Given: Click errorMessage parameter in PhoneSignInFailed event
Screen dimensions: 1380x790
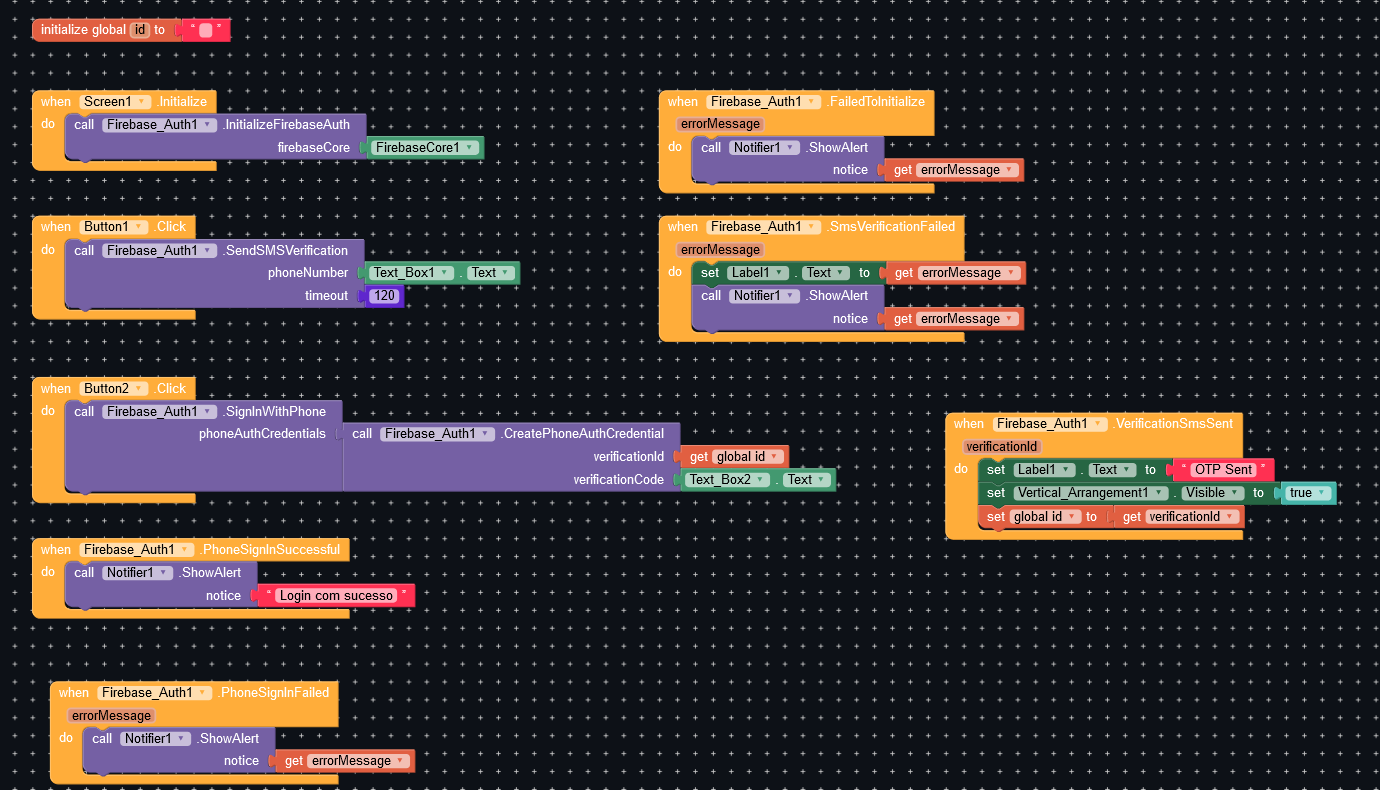Looking at the screenshot, I should [x=111, y=716].
